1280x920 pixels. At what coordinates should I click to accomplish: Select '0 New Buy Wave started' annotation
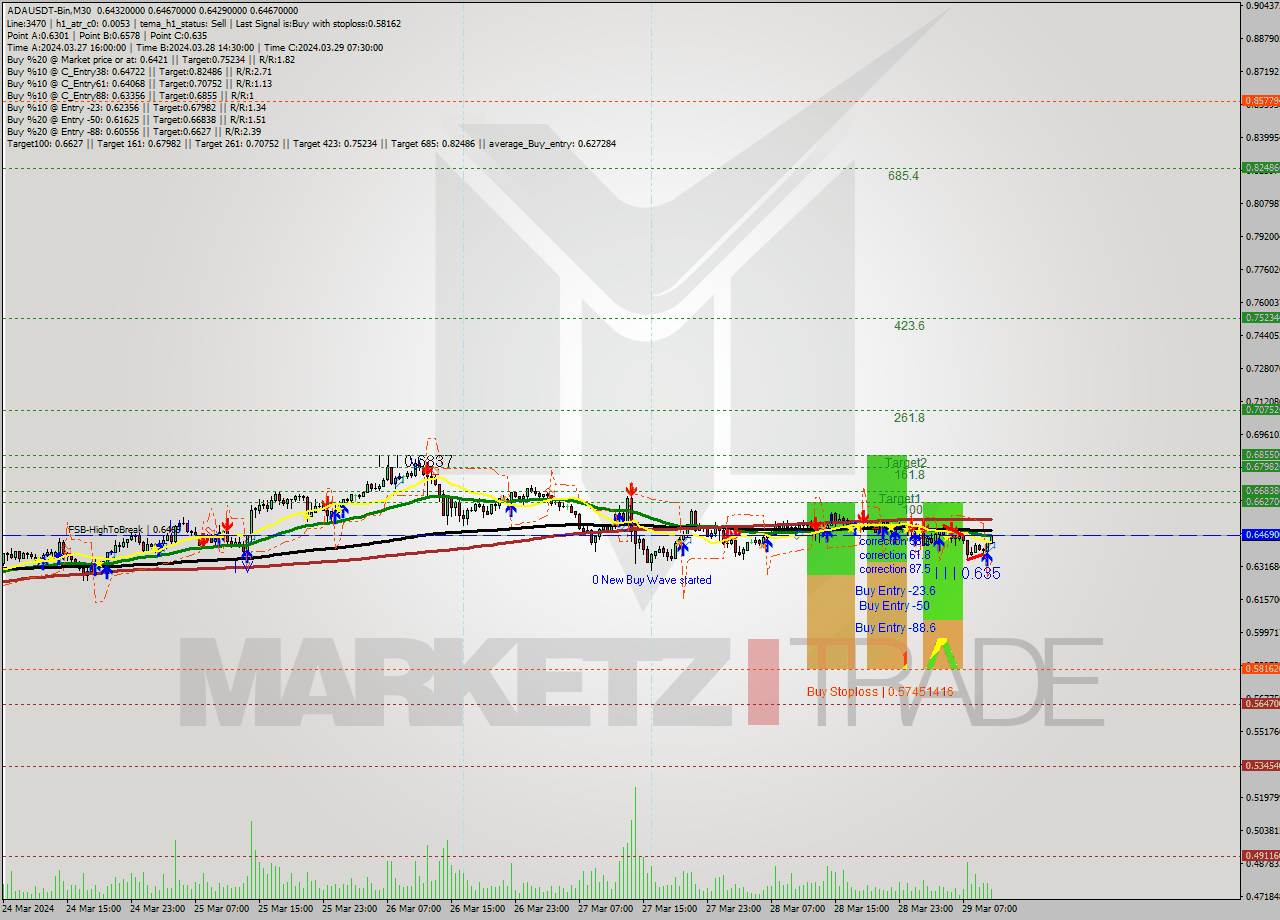[x=652, y=580]
